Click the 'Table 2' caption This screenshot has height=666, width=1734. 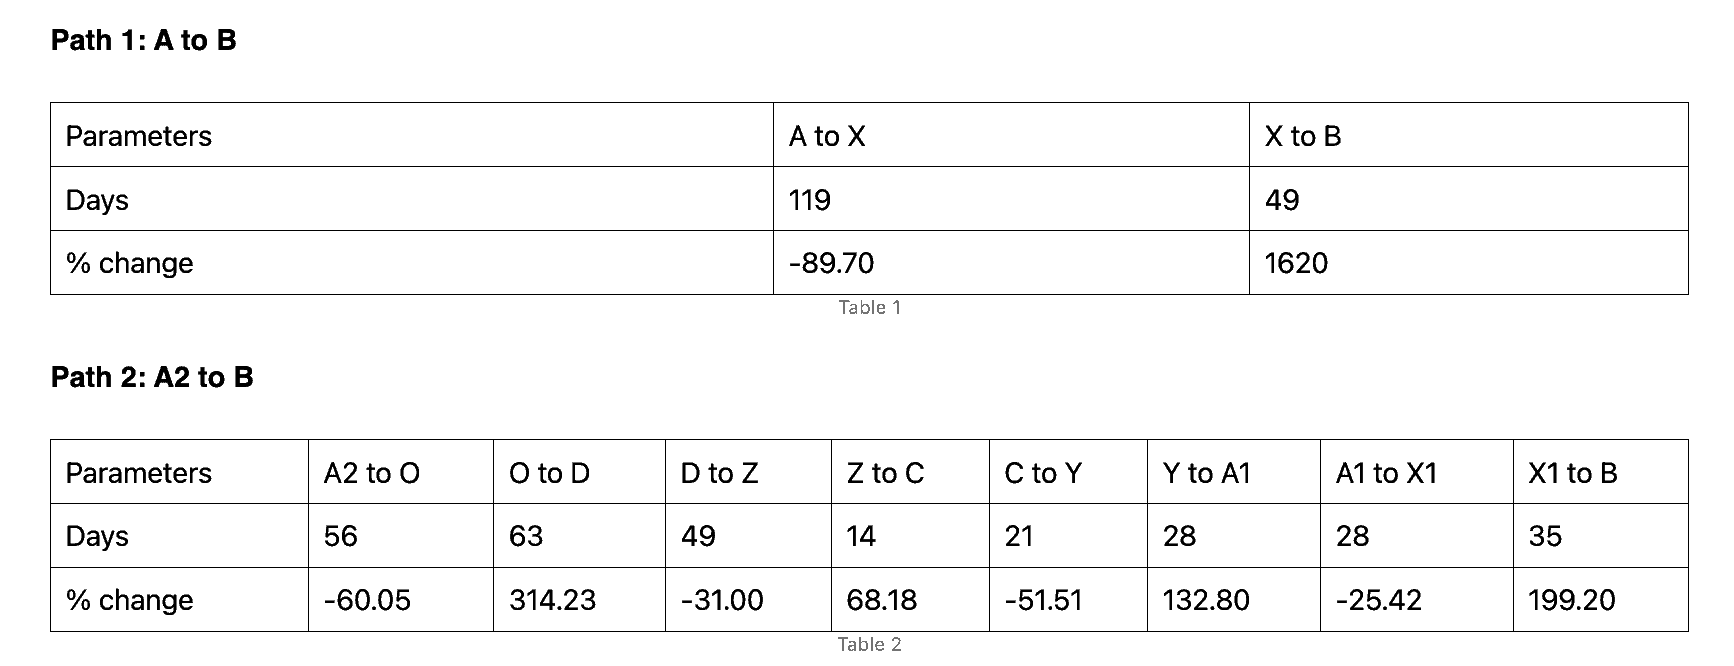(869, 645)
